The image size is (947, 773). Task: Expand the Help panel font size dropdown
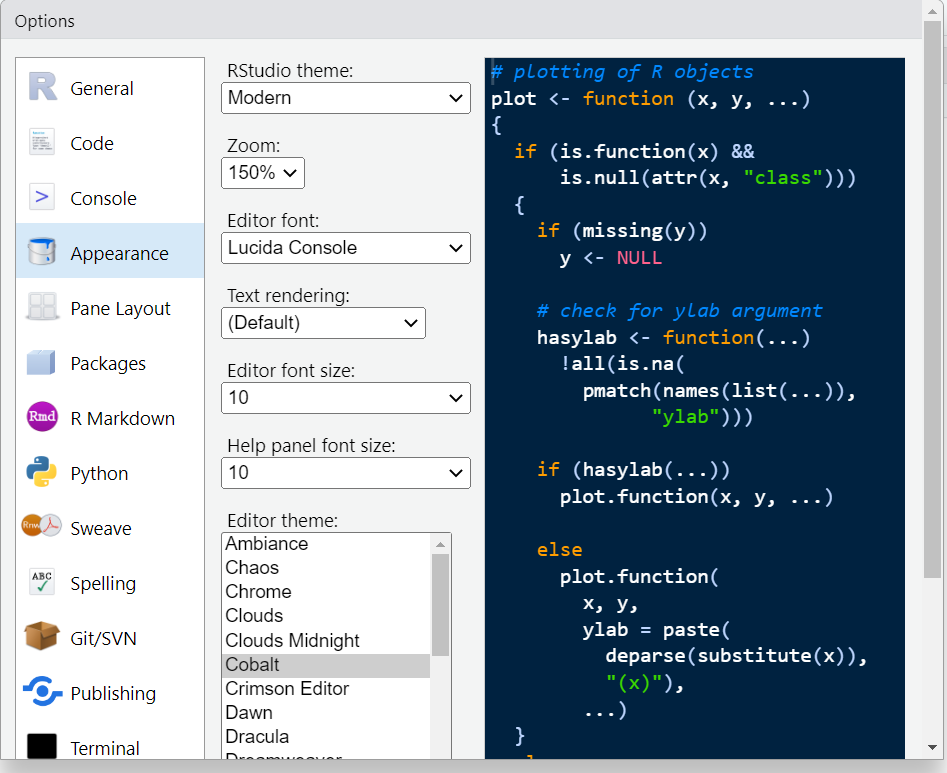pyautogui.click(x=345, y=473)
